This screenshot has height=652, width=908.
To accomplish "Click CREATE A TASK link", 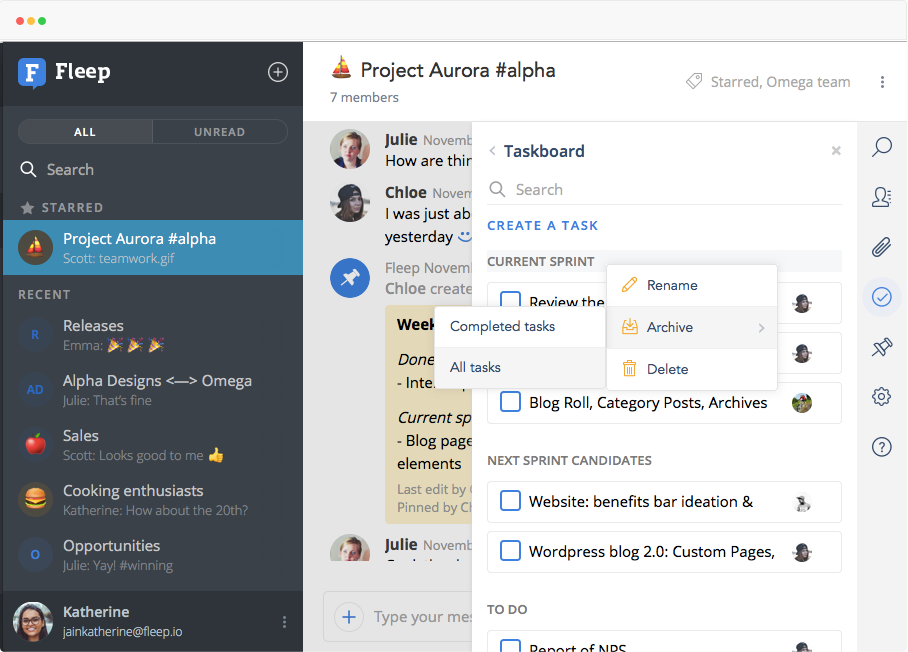I will point(543,226).
